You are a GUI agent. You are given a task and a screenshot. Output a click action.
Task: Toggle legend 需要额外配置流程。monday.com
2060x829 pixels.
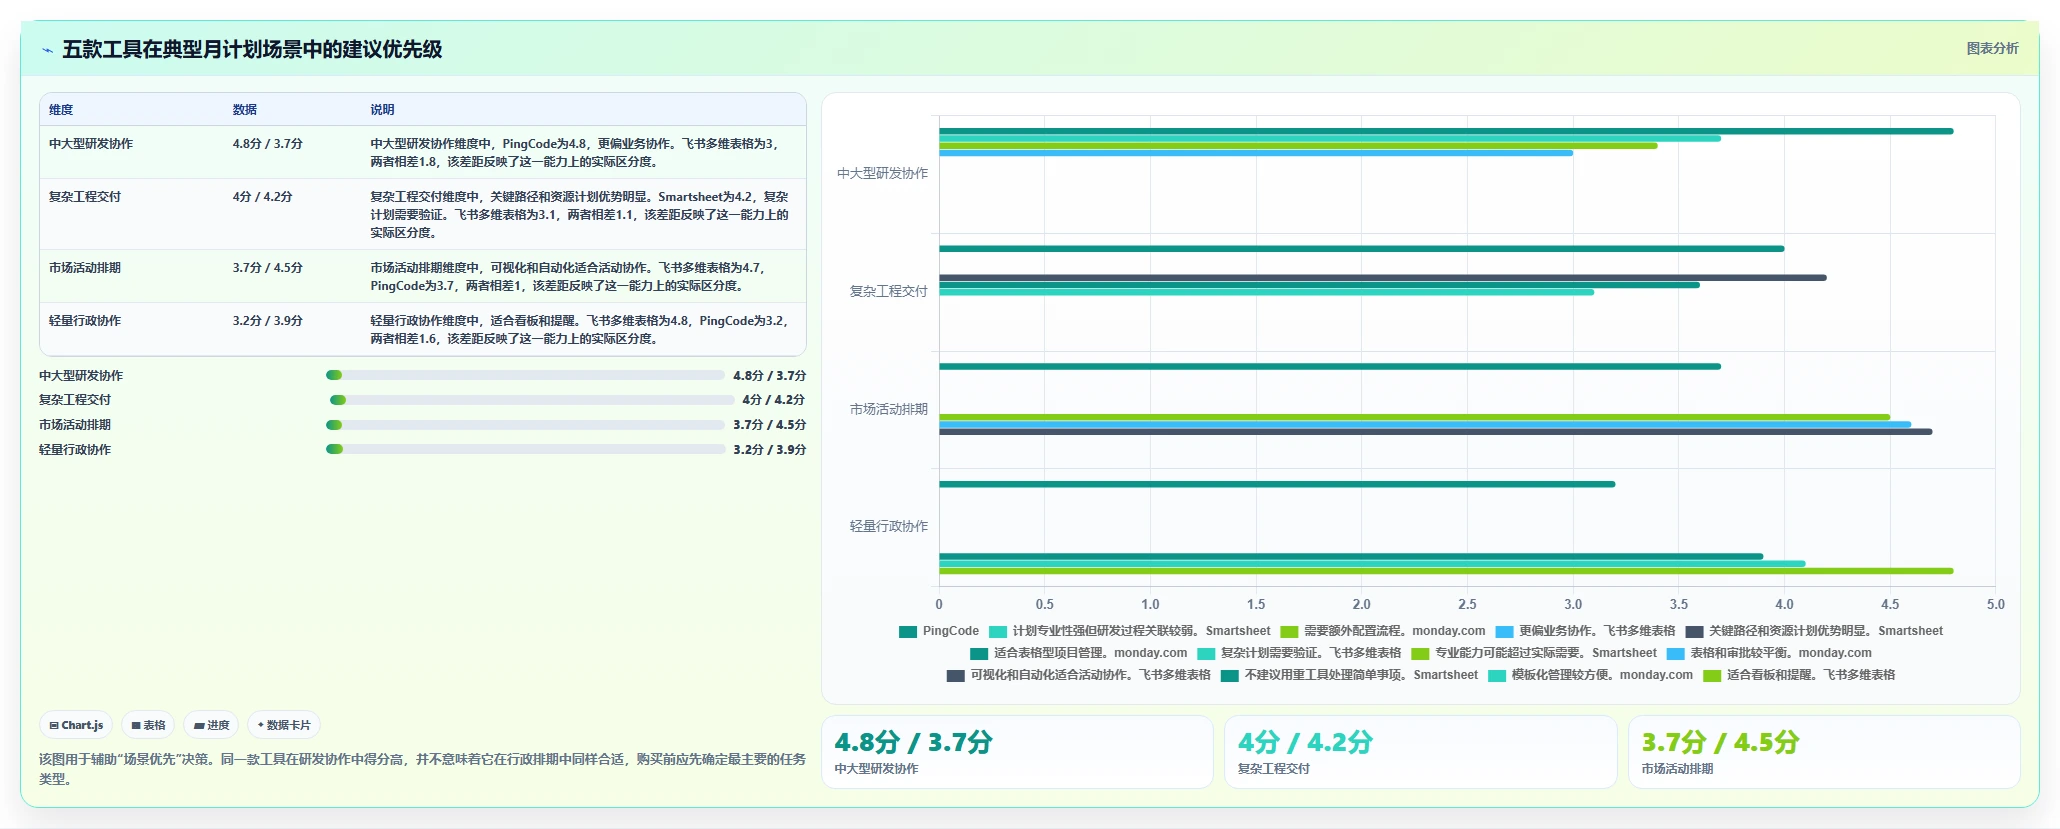[x=1383, y=631]
